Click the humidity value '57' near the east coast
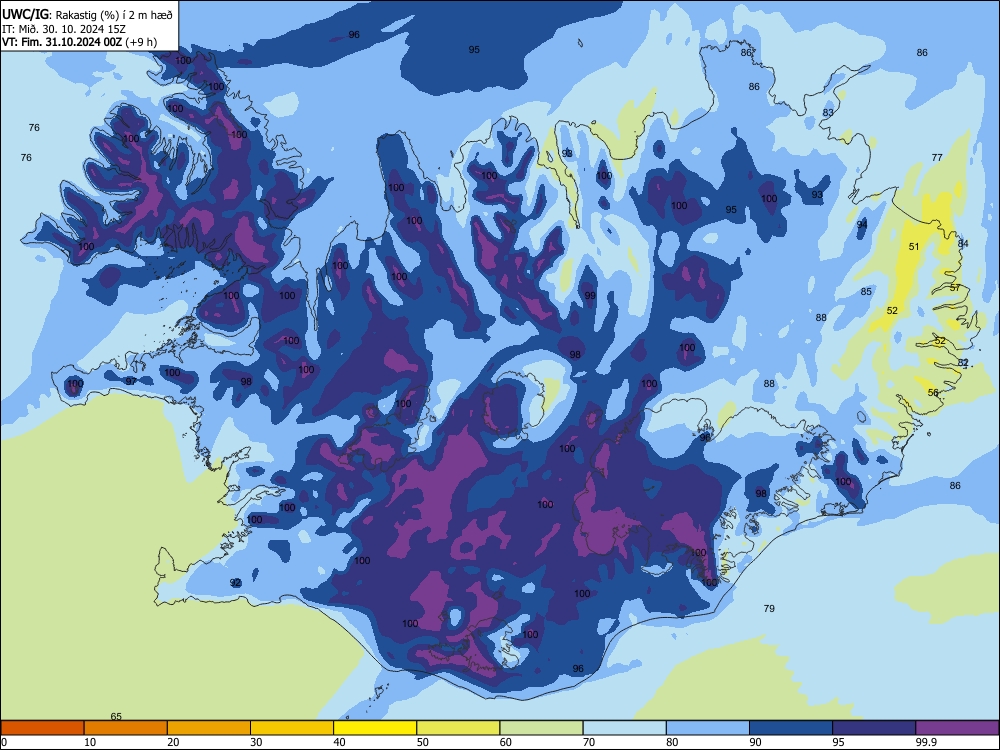This screenshot has height=750, width=1000. coord(955,288)
